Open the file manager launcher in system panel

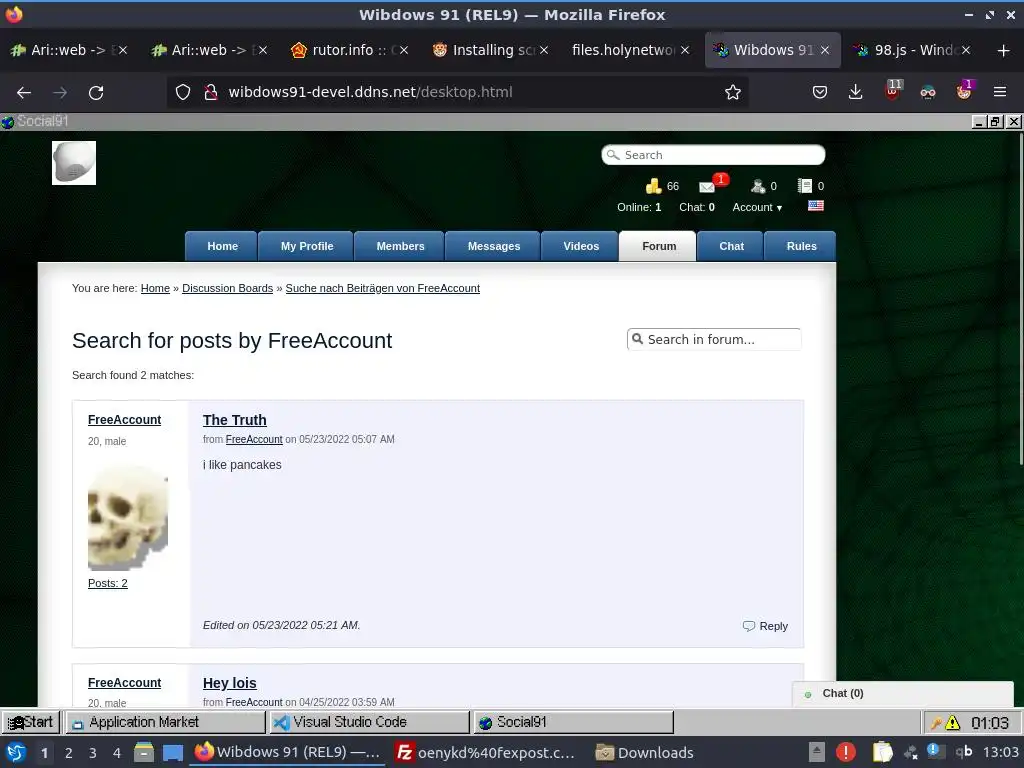click(144, 752)
